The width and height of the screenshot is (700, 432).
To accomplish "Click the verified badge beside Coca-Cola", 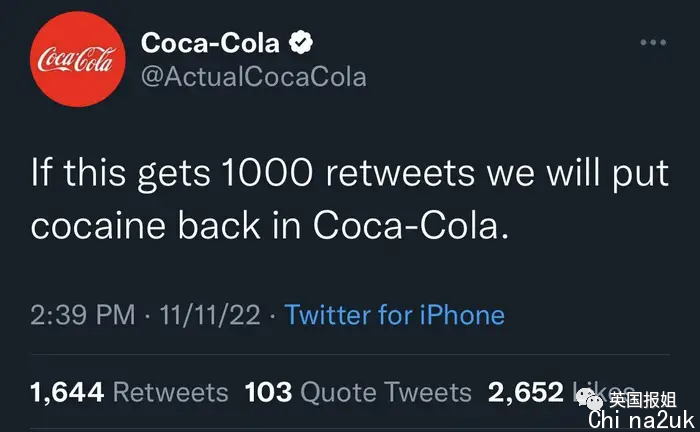I will 301,42.
